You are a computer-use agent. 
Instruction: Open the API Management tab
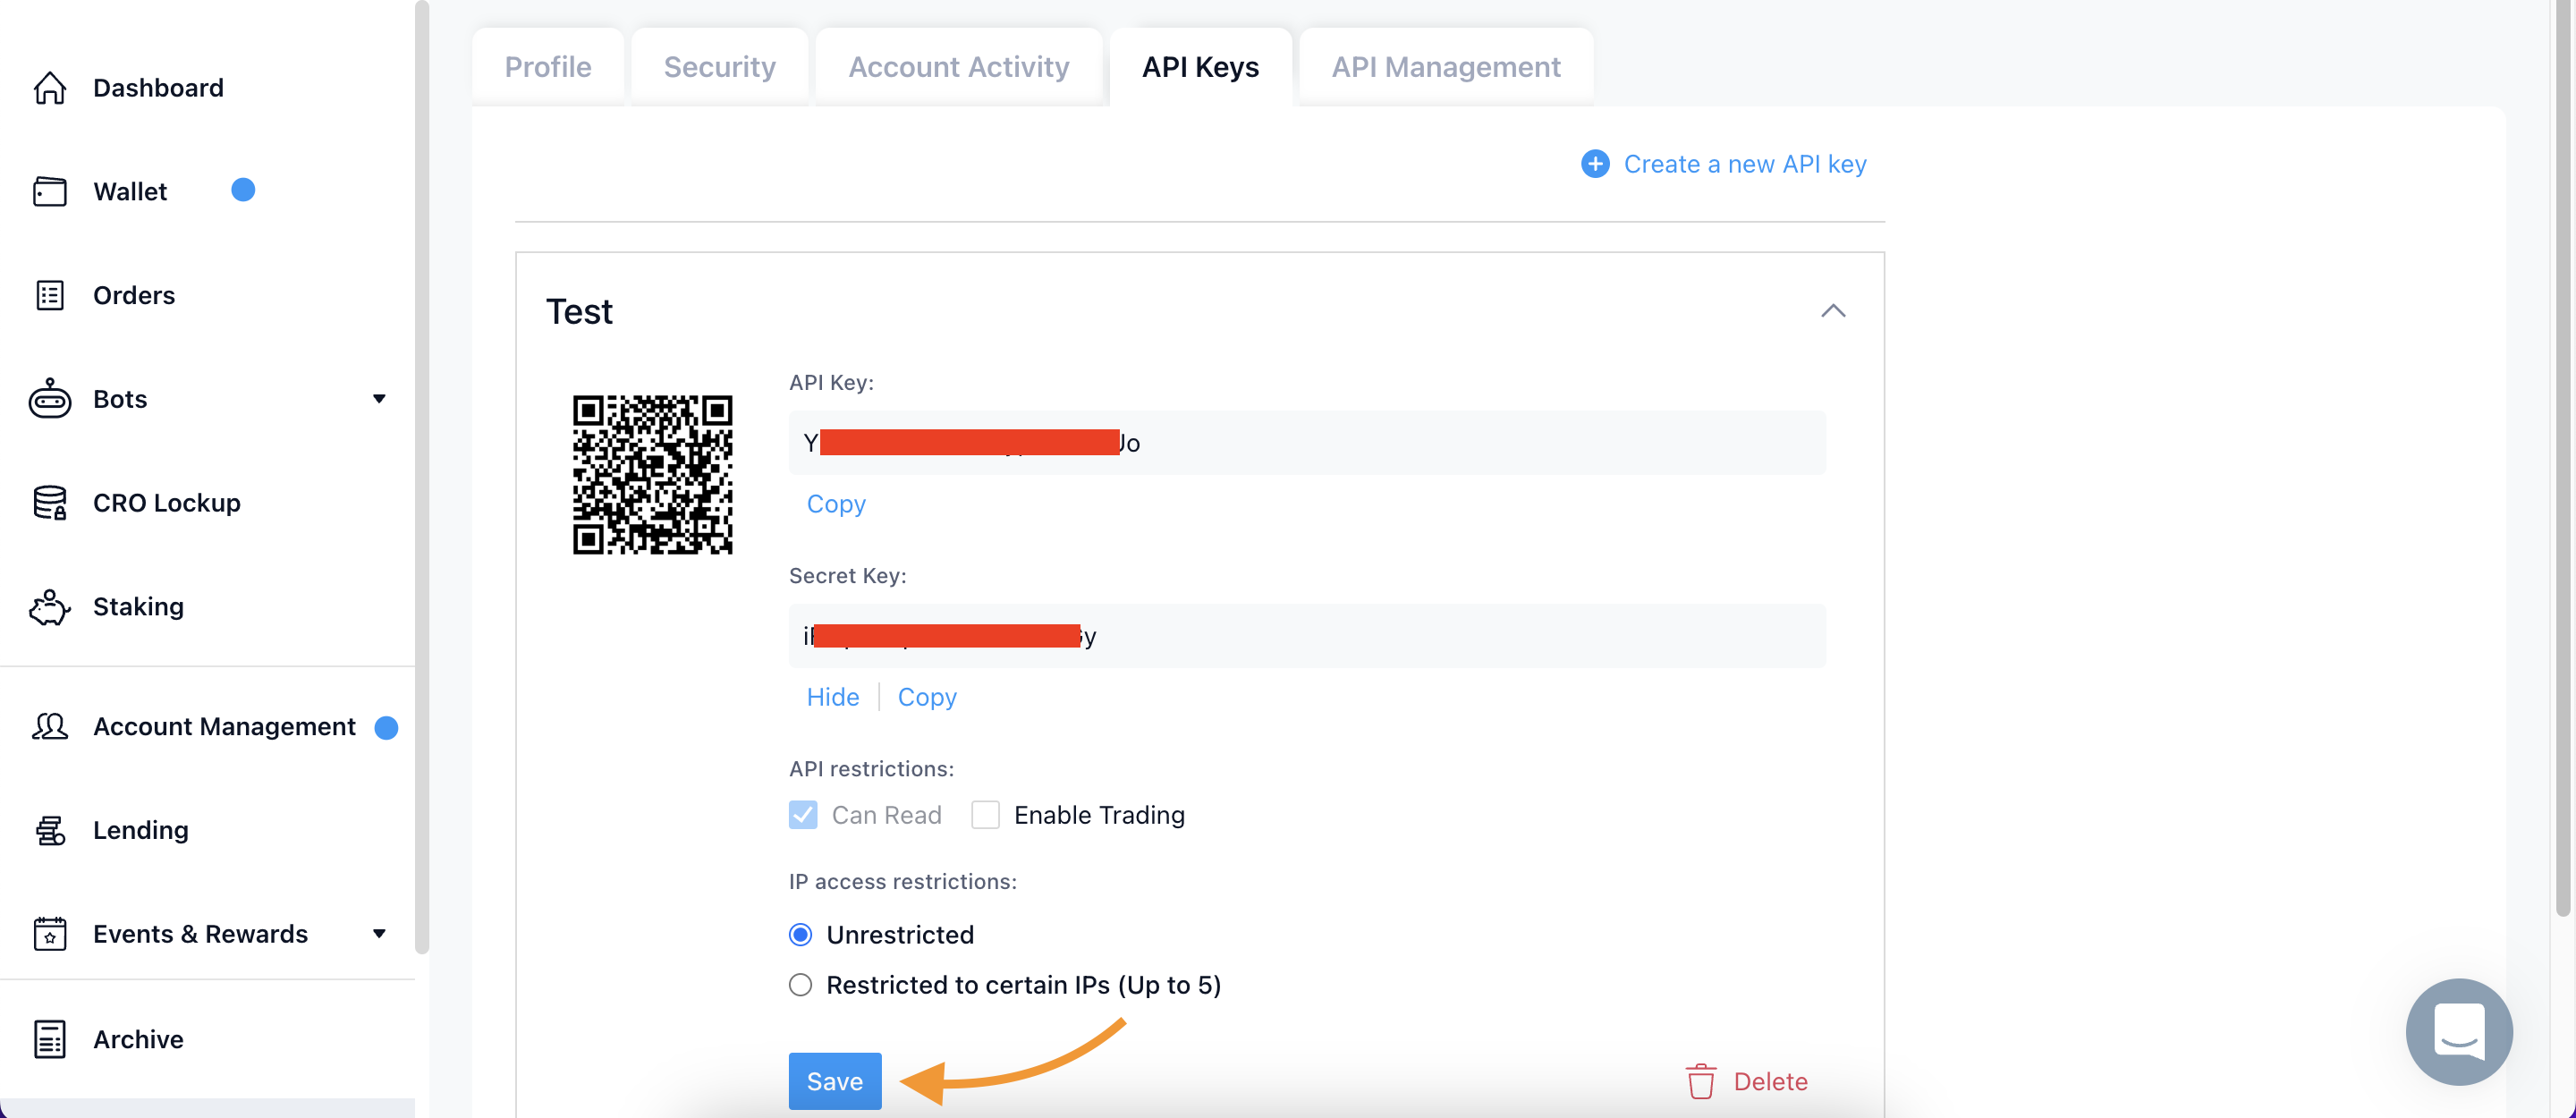1445,67
